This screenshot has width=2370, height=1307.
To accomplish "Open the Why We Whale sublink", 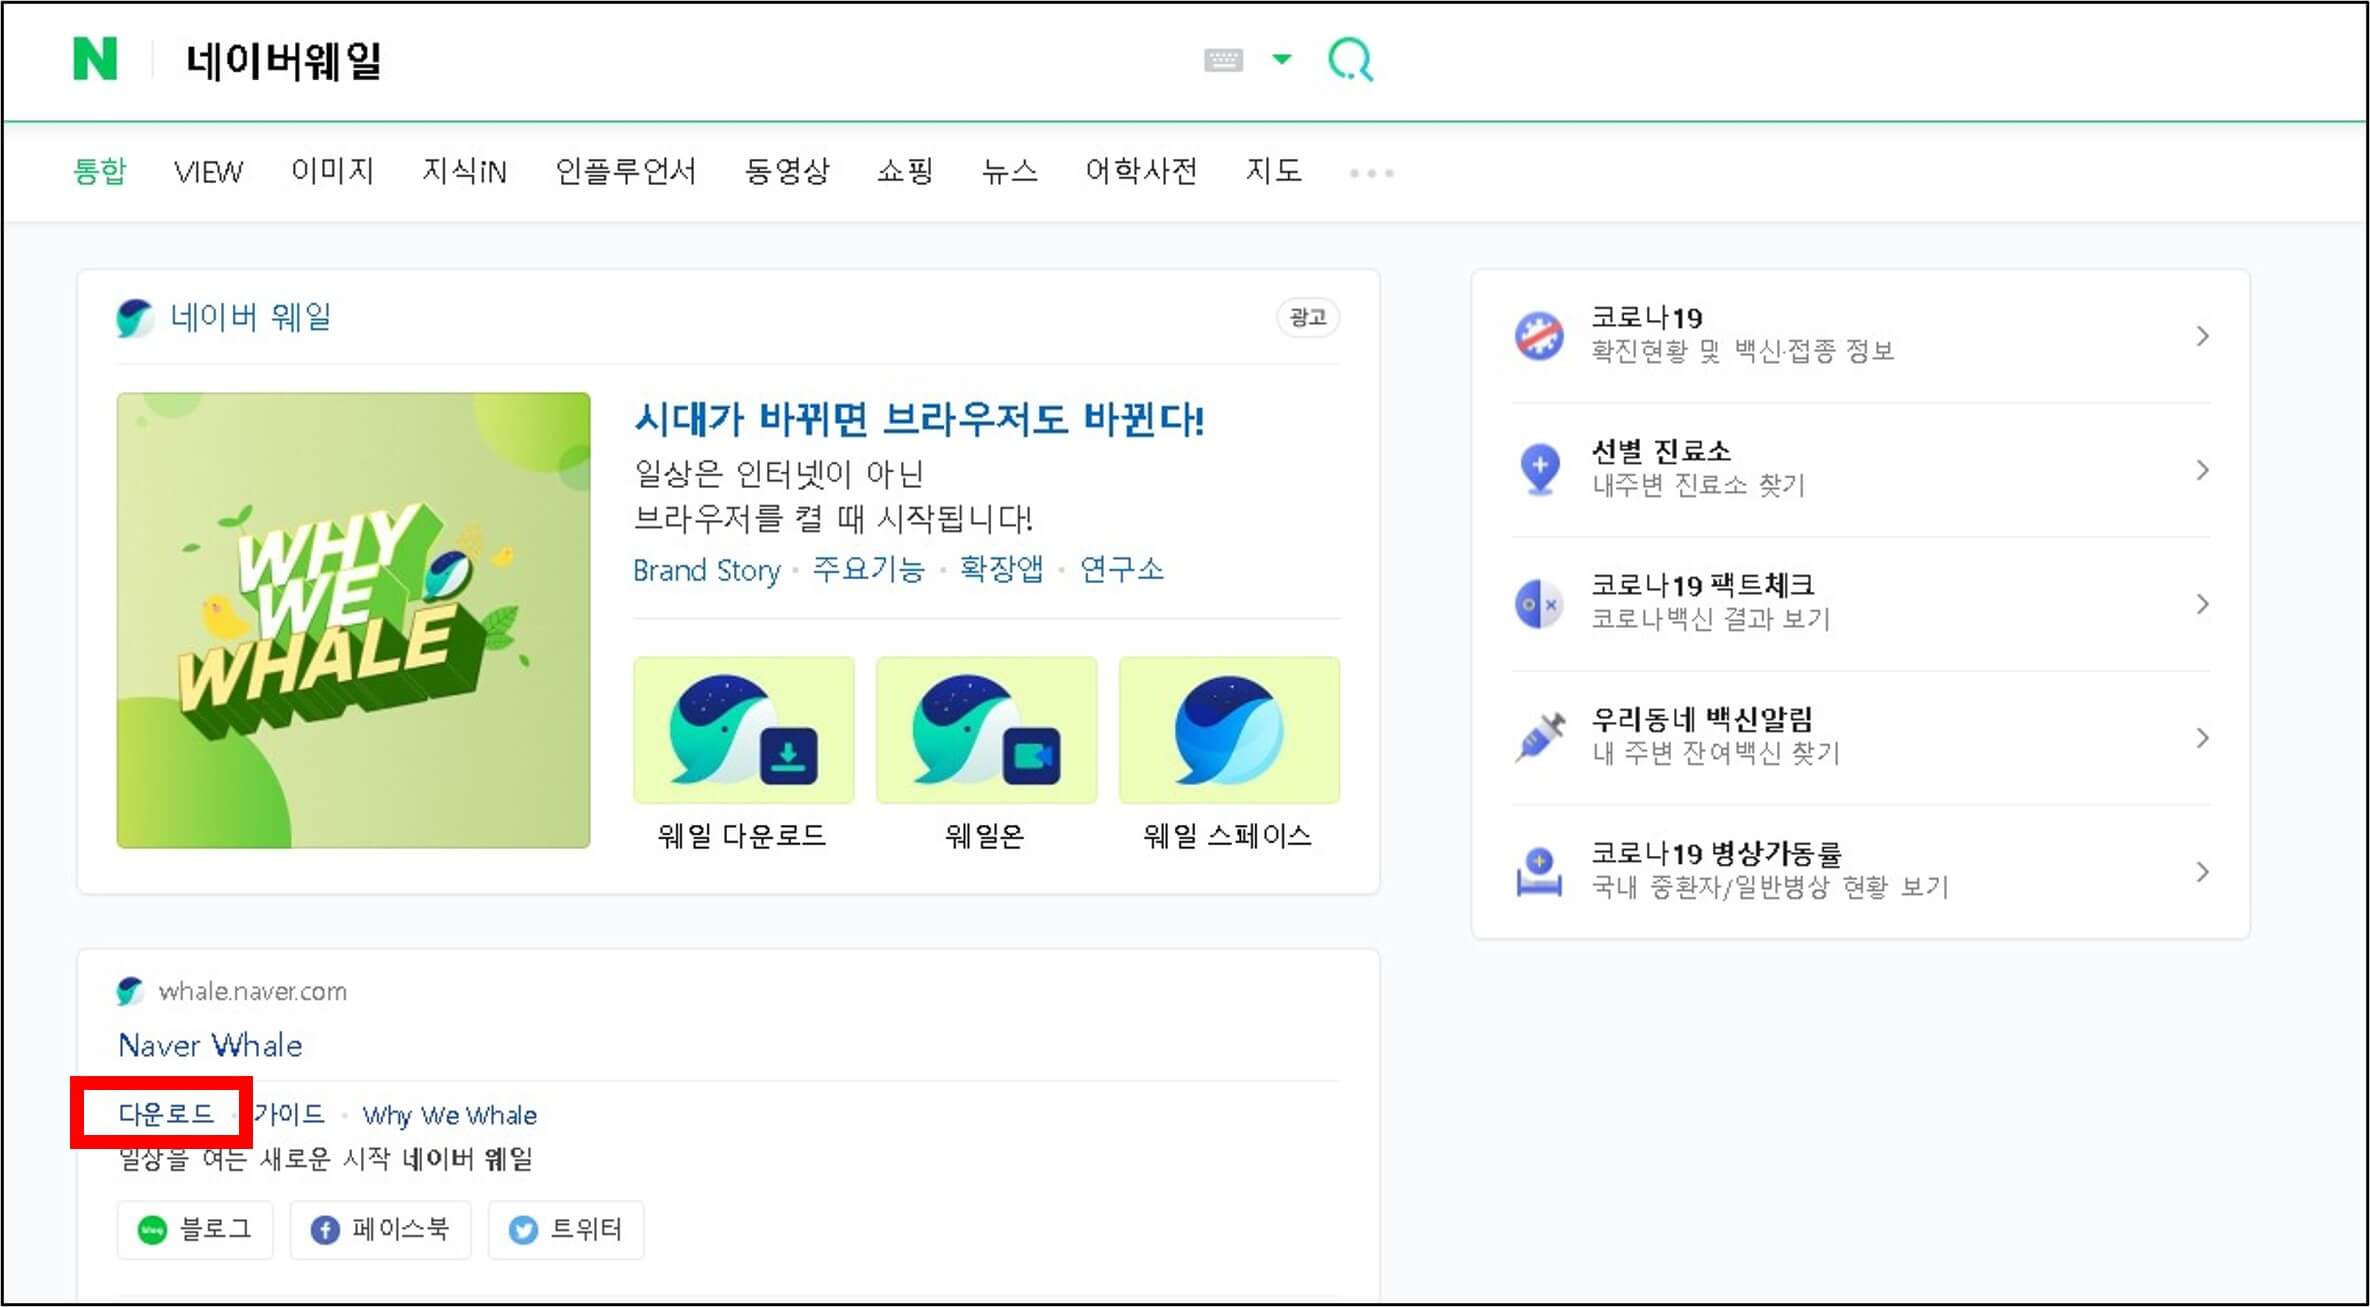I will [x=449, y=1115].
